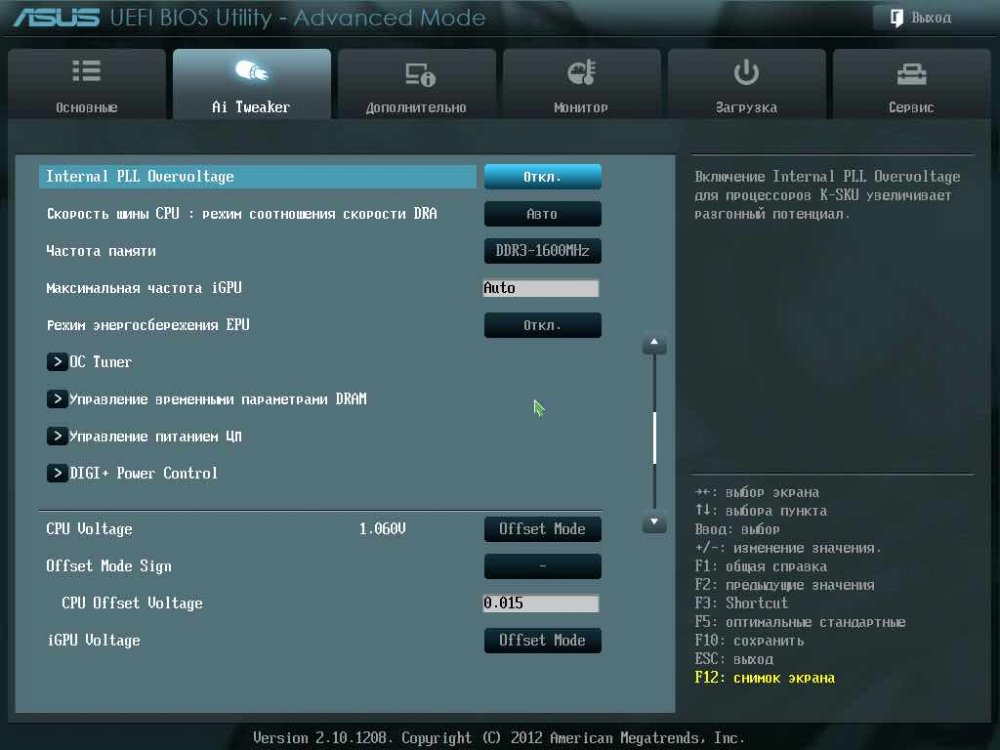Select the CPU Voltage row label
This screenshot has height=750, width=1000.
[89, 529]
